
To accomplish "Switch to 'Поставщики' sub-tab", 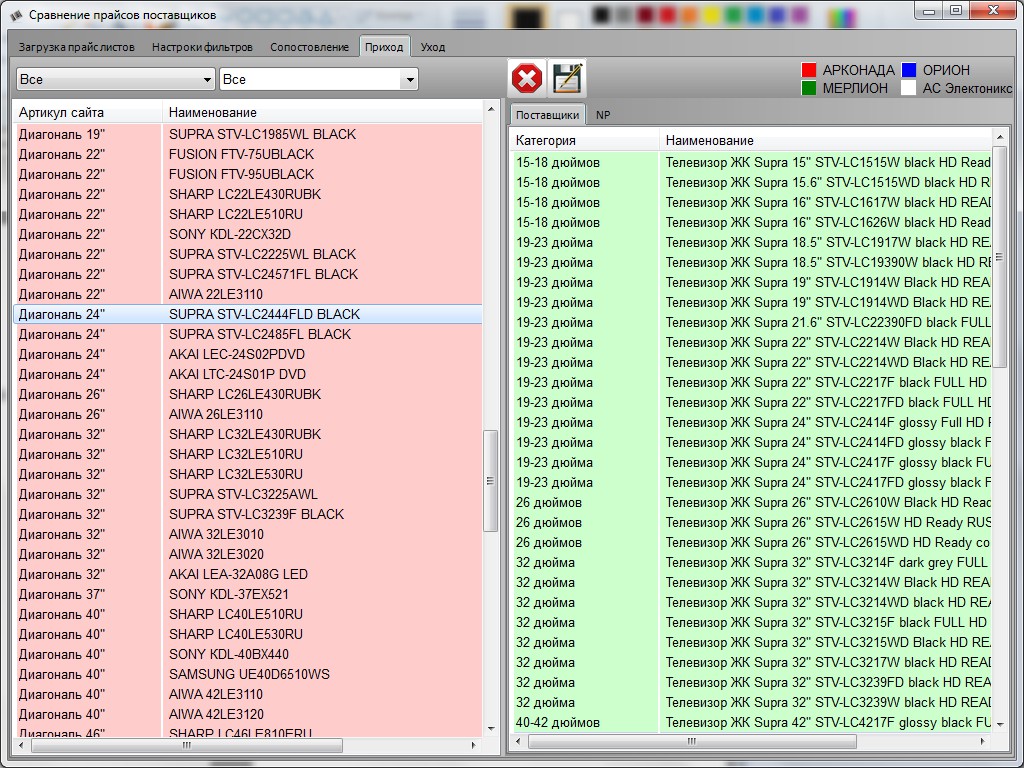I will tap(547, 115).
